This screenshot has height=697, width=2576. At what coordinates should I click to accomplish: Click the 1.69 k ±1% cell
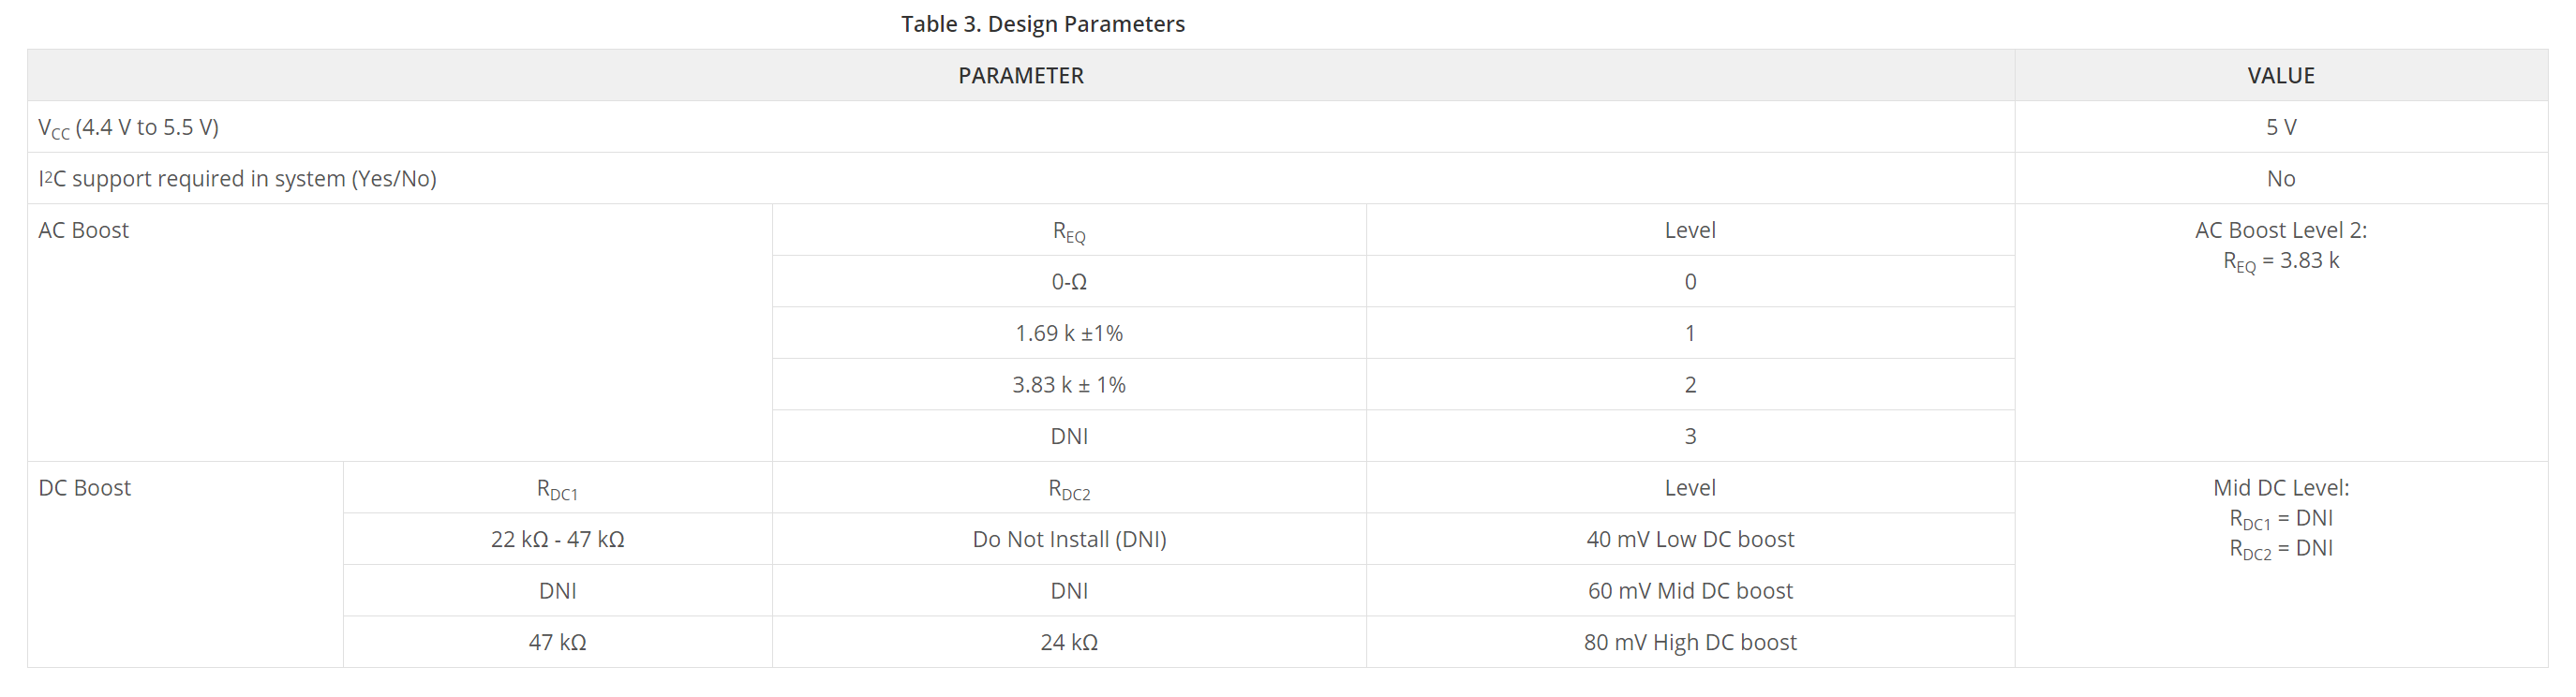pyautogui.click(x=1069, y=333)
